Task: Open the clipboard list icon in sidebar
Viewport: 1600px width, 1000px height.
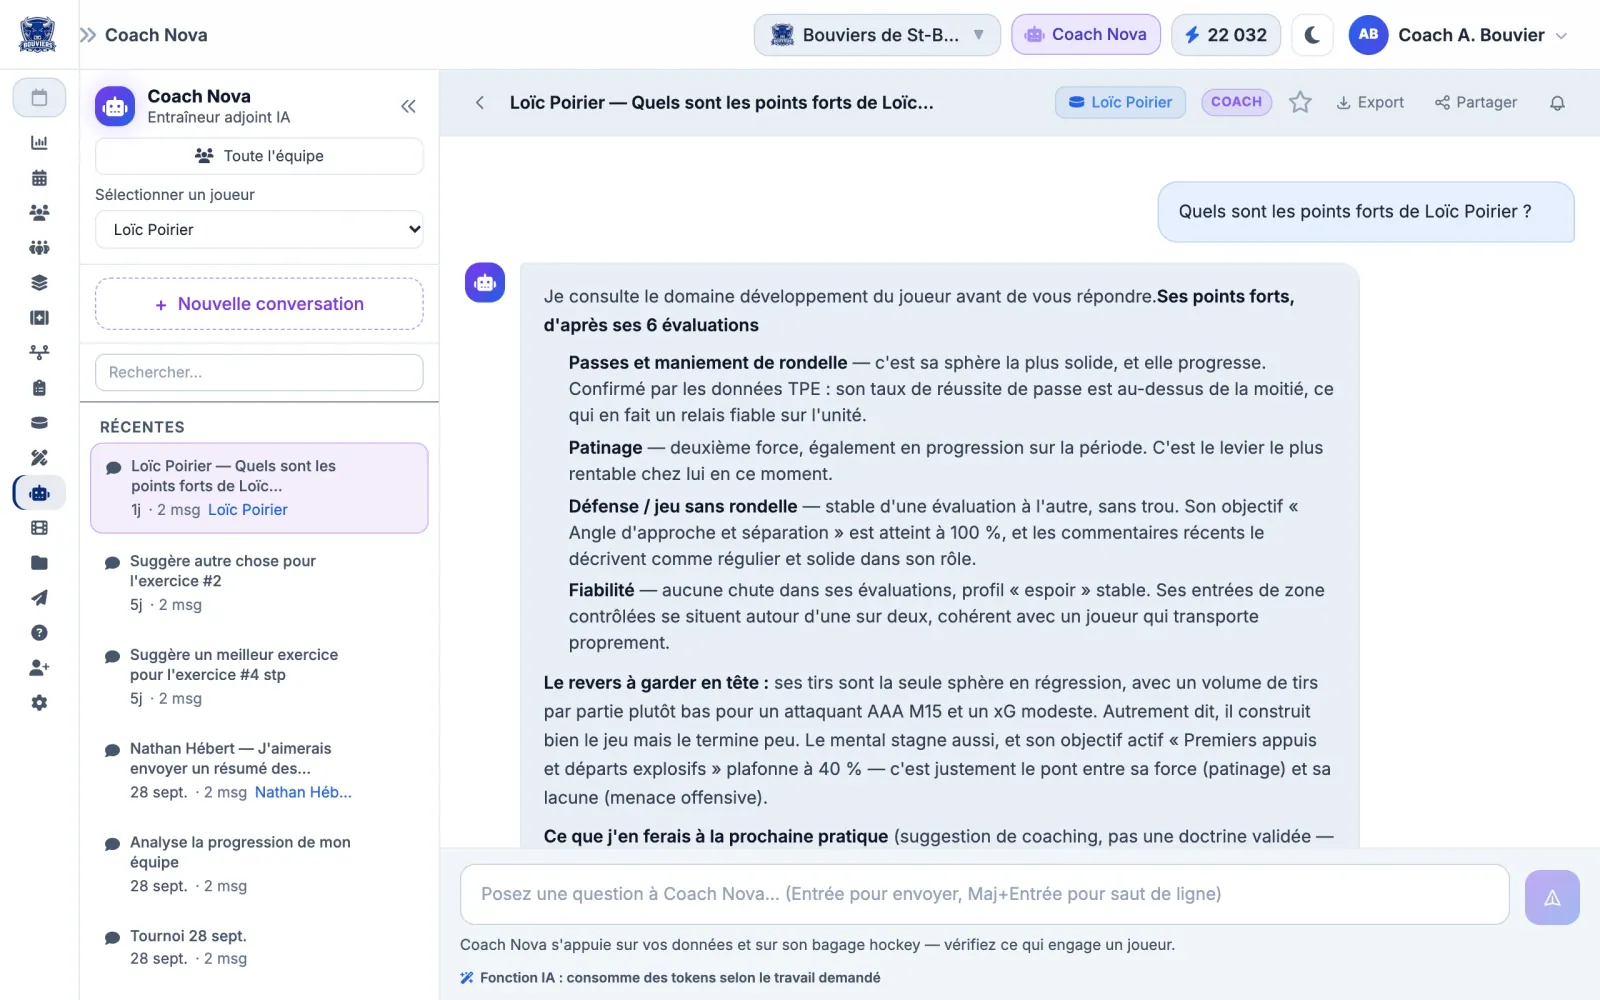Action: click(39, 388)
